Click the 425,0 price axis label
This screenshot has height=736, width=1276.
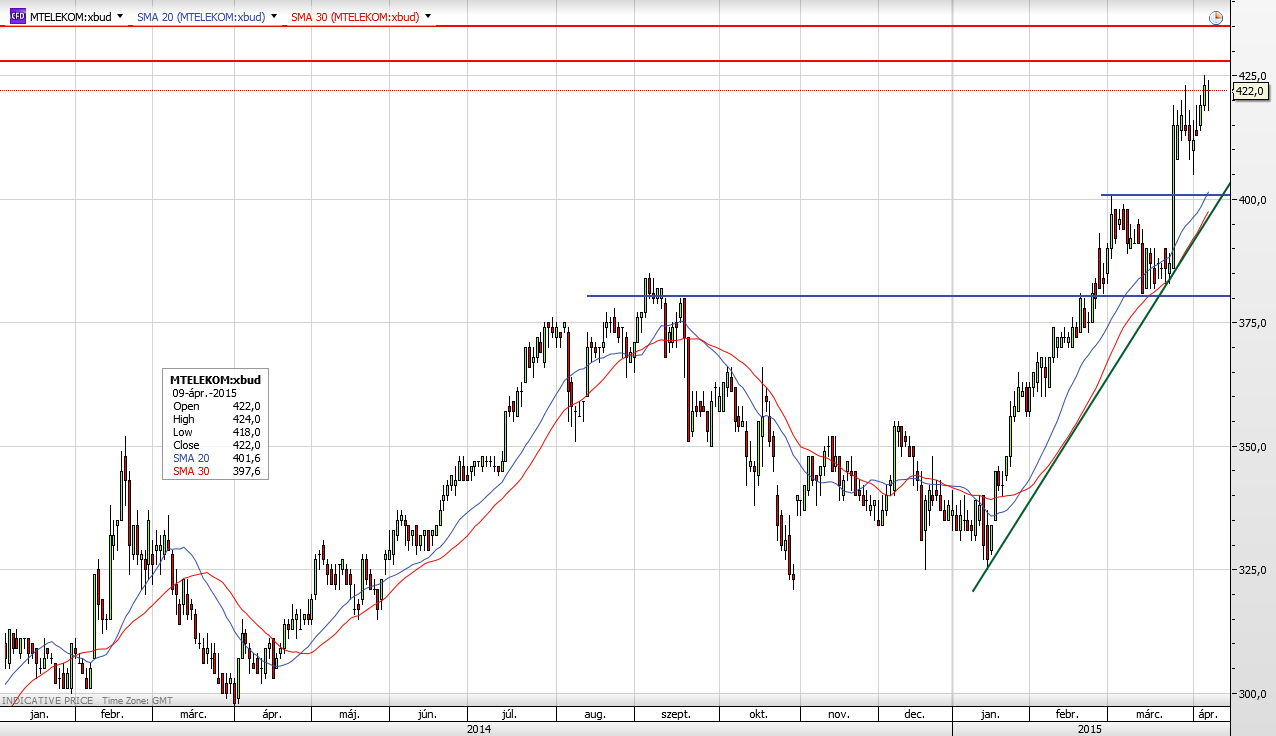pos(1253,75)
